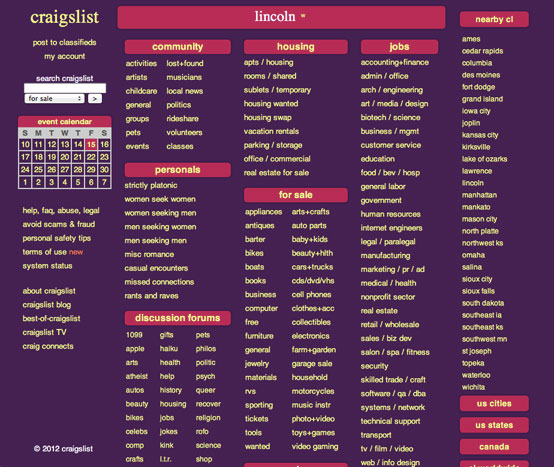Open the 'haiku' discussion forum
The height and width of the screenshot is (467, 554).
[169, 349]
